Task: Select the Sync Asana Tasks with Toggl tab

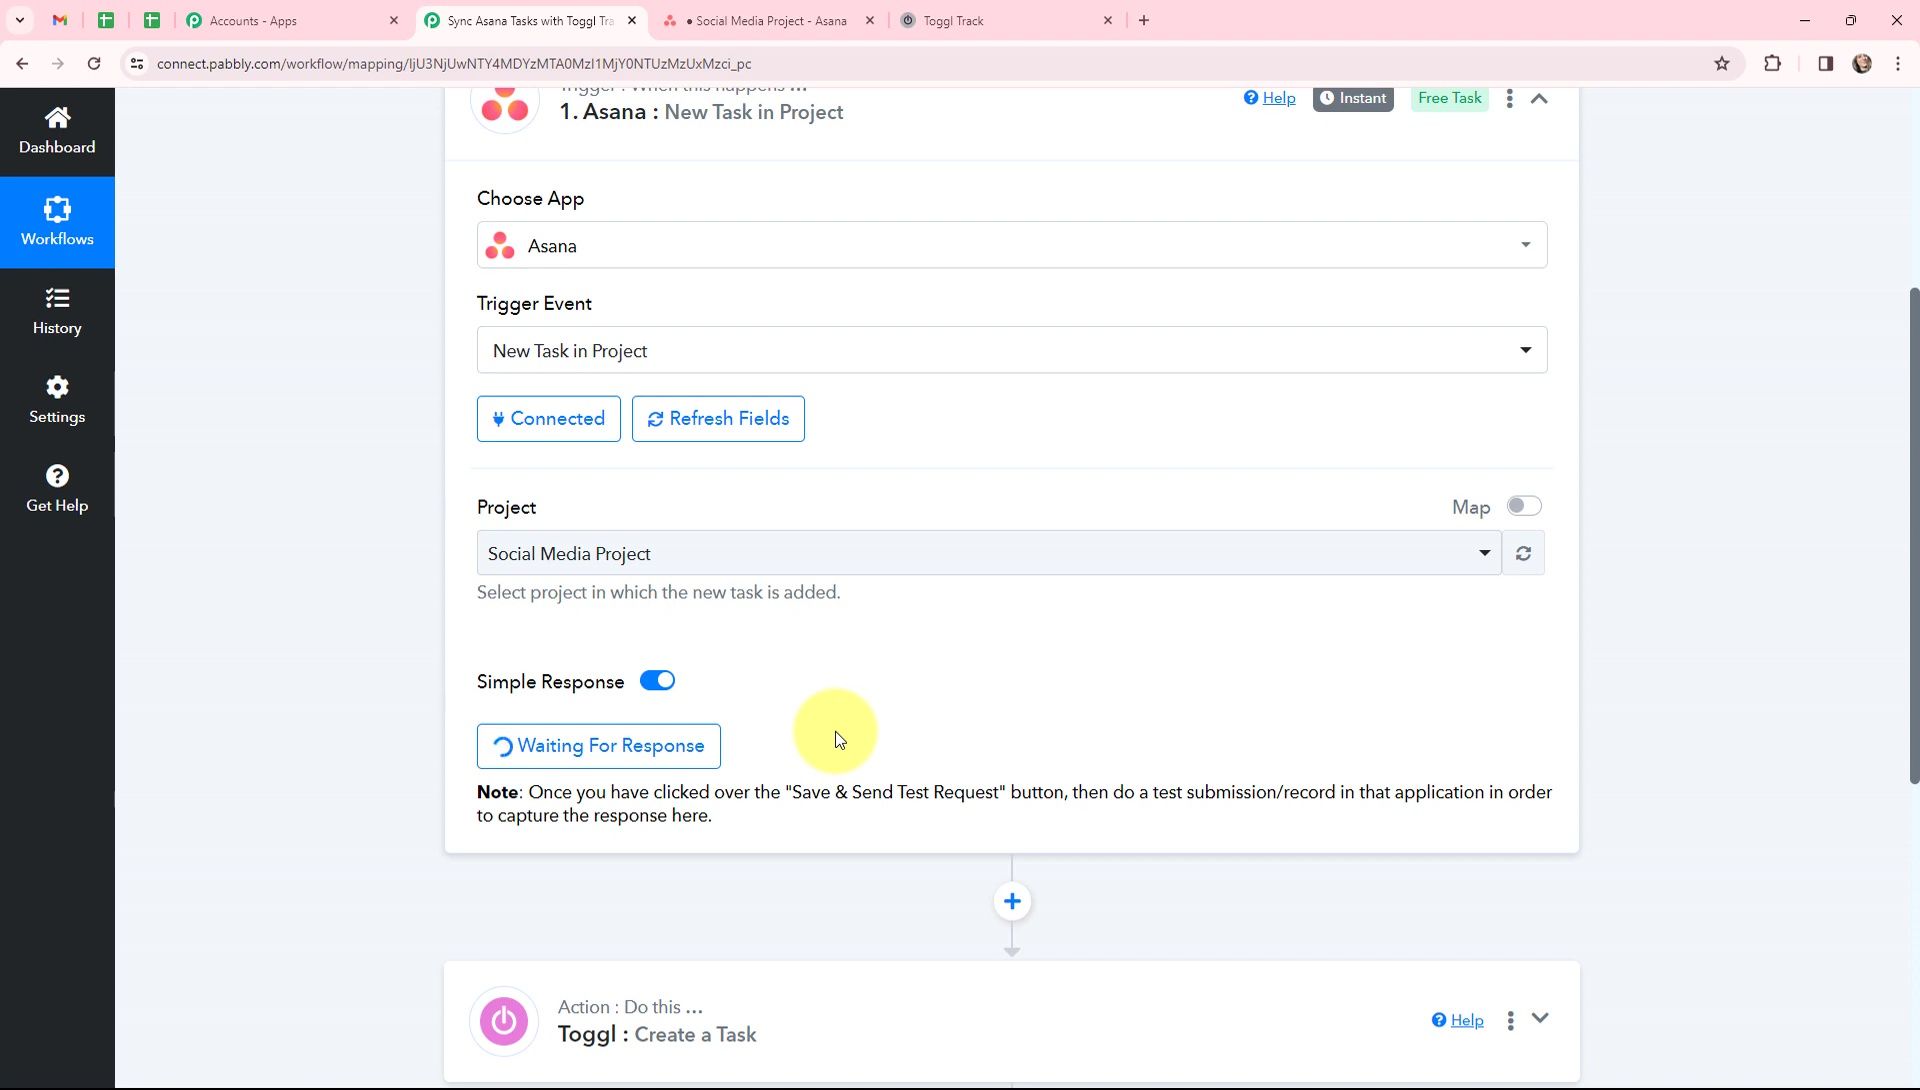Action: pyautogui.click(x=530, y=20)
